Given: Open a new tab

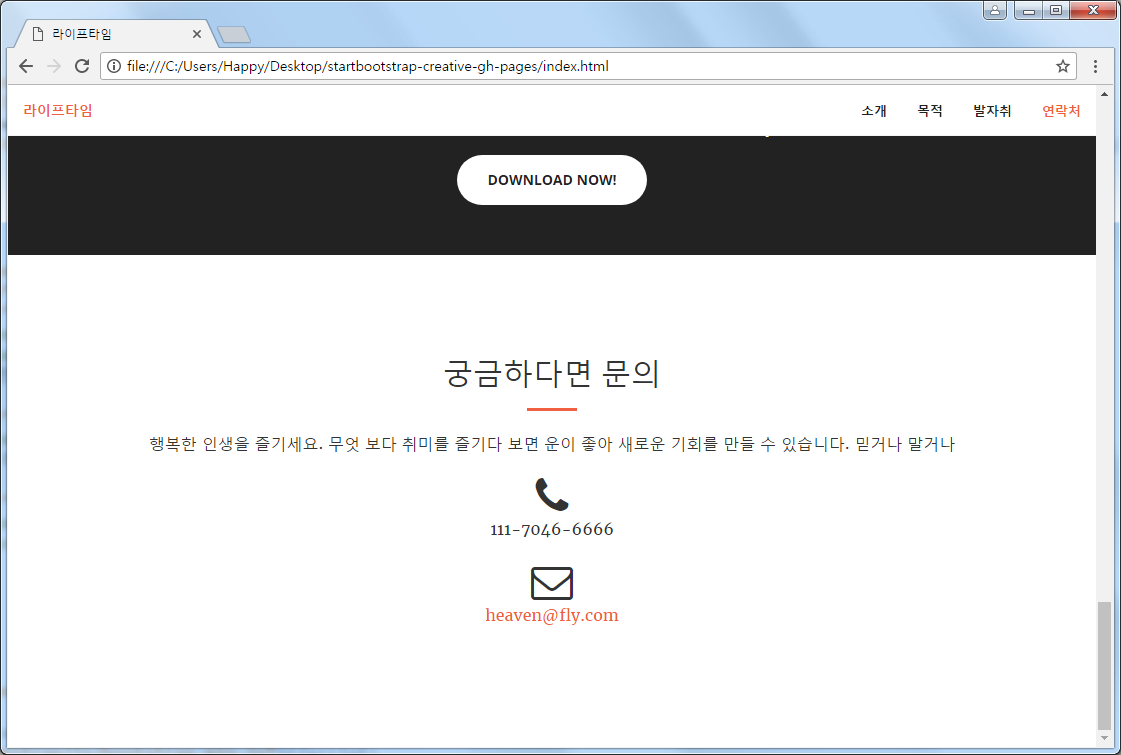Looking at the screenshot, I should point(234,34).
